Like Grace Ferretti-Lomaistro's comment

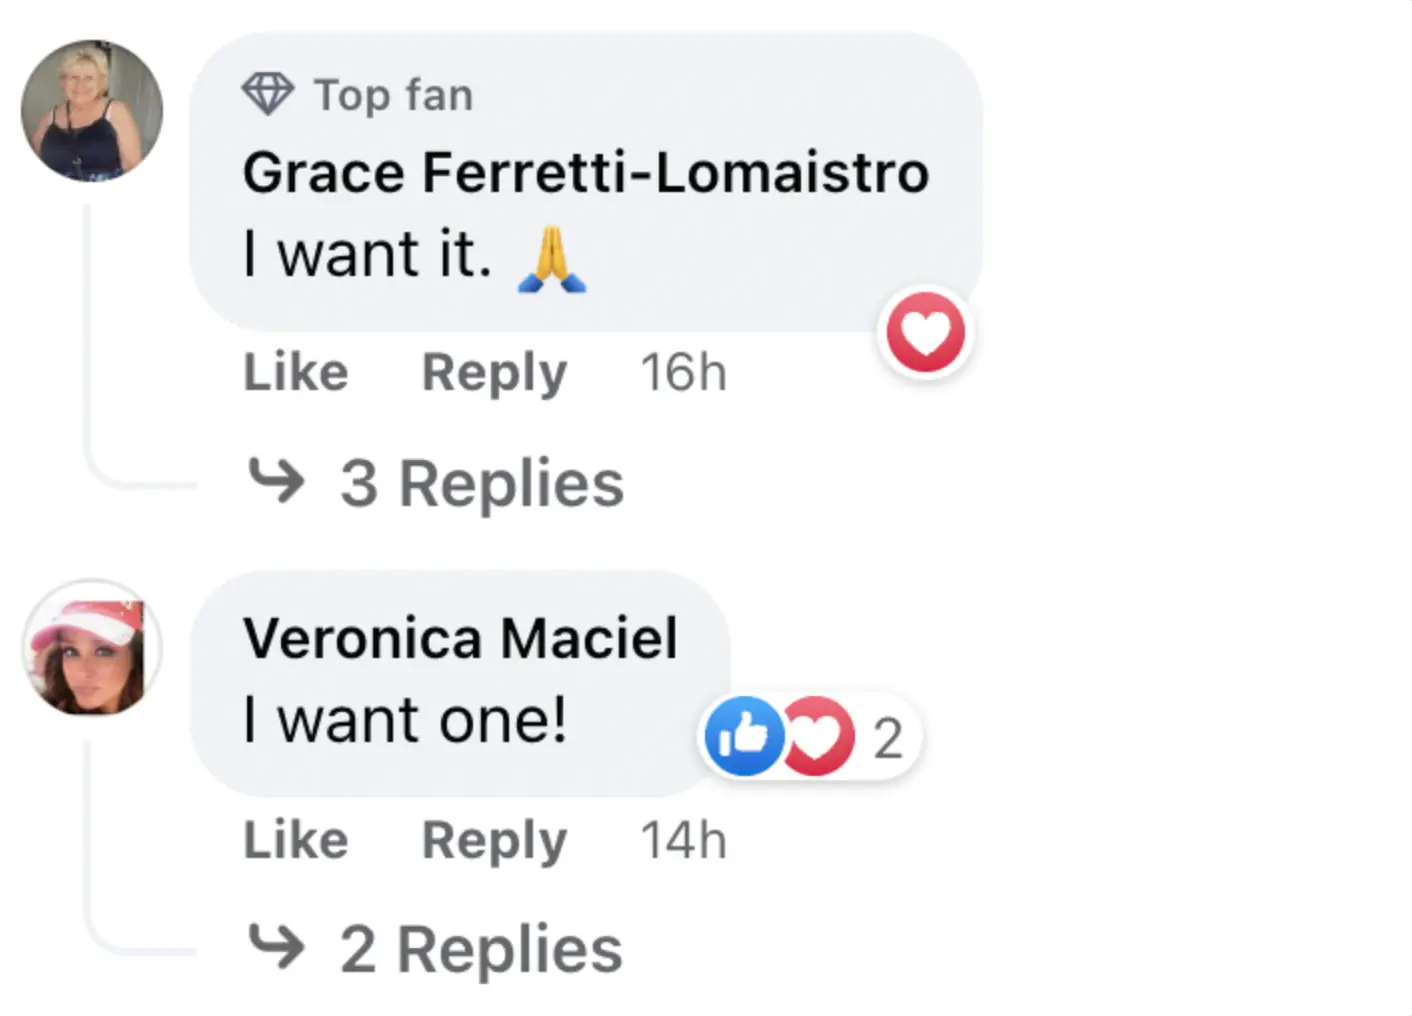[x=296, y=373]
